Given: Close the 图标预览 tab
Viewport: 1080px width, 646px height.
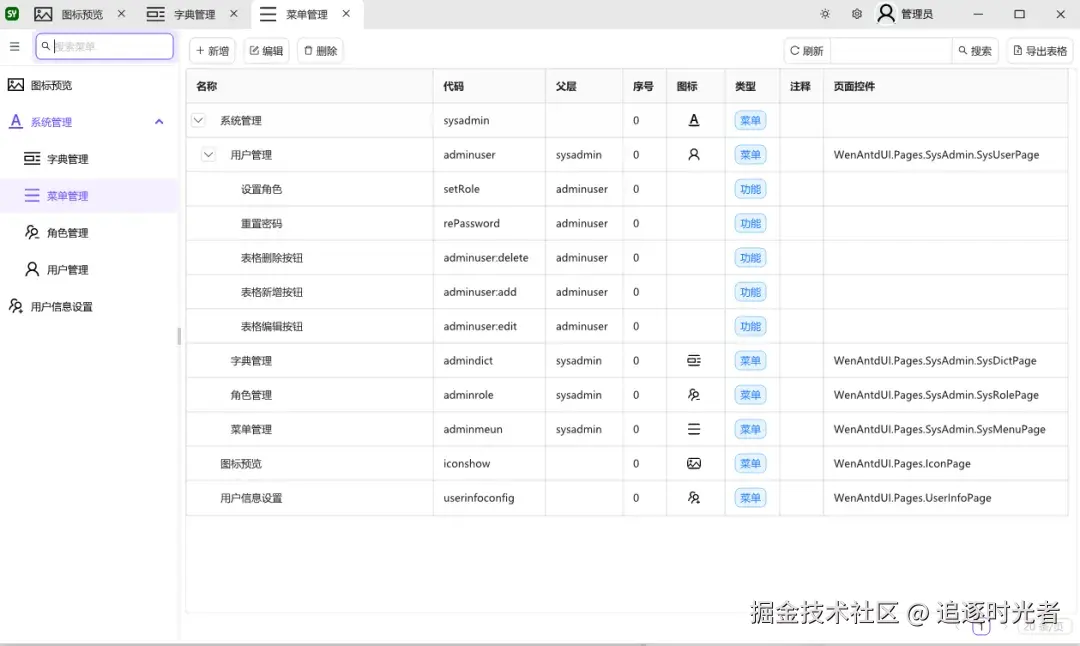Looking at the screenshot, I should pos(121,13).
